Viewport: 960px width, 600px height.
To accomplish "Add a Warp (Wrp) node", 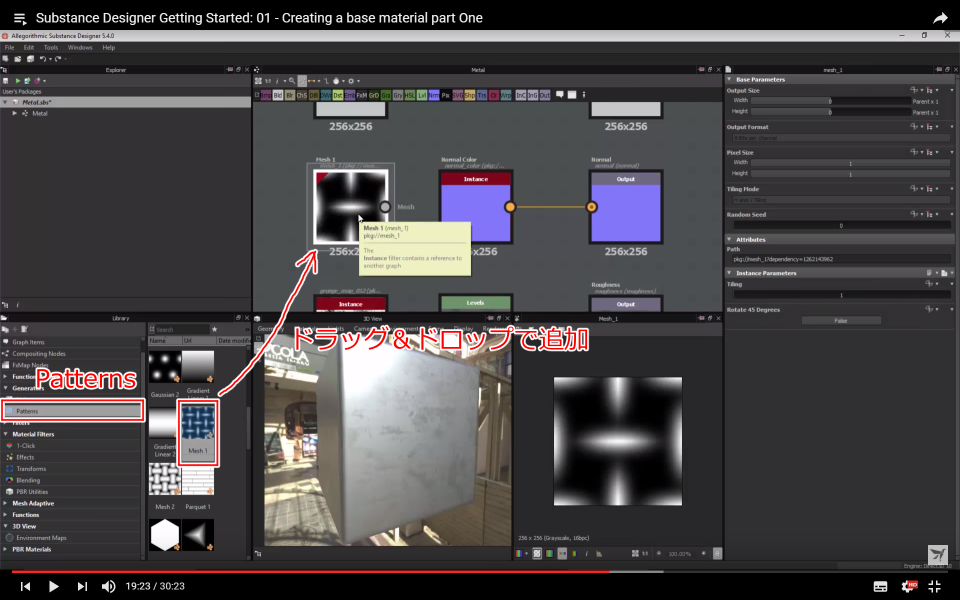I will click(x=506, y=95).
